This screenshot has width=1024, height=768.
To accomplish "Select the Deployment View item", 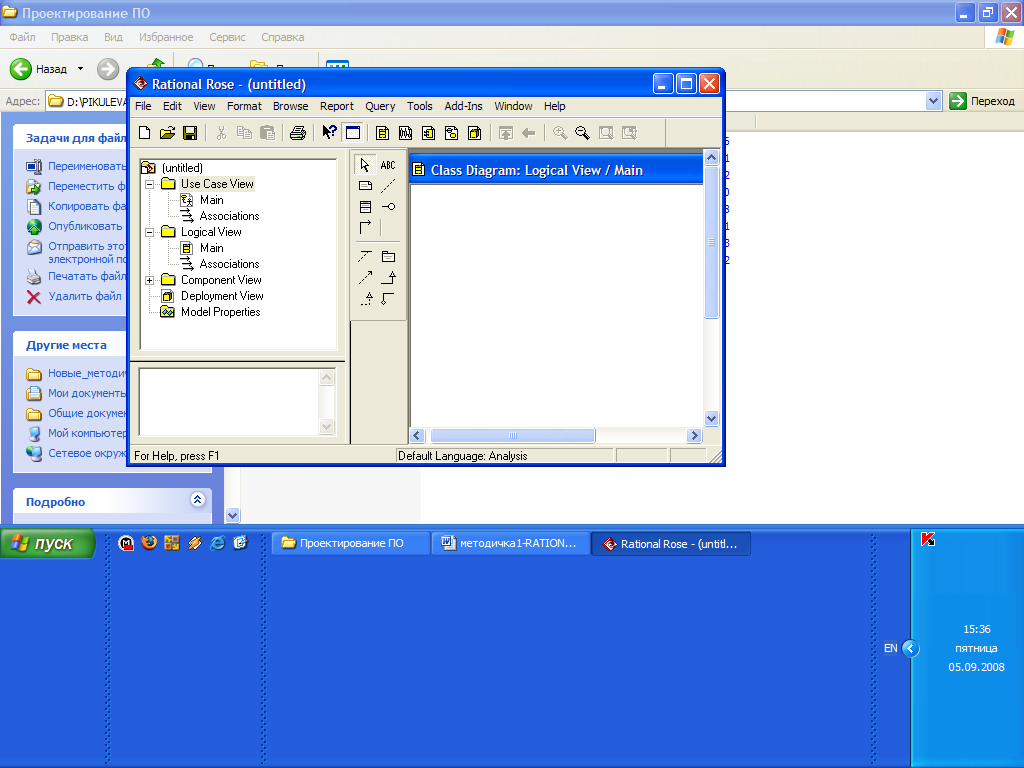I will tap(222, 296).
